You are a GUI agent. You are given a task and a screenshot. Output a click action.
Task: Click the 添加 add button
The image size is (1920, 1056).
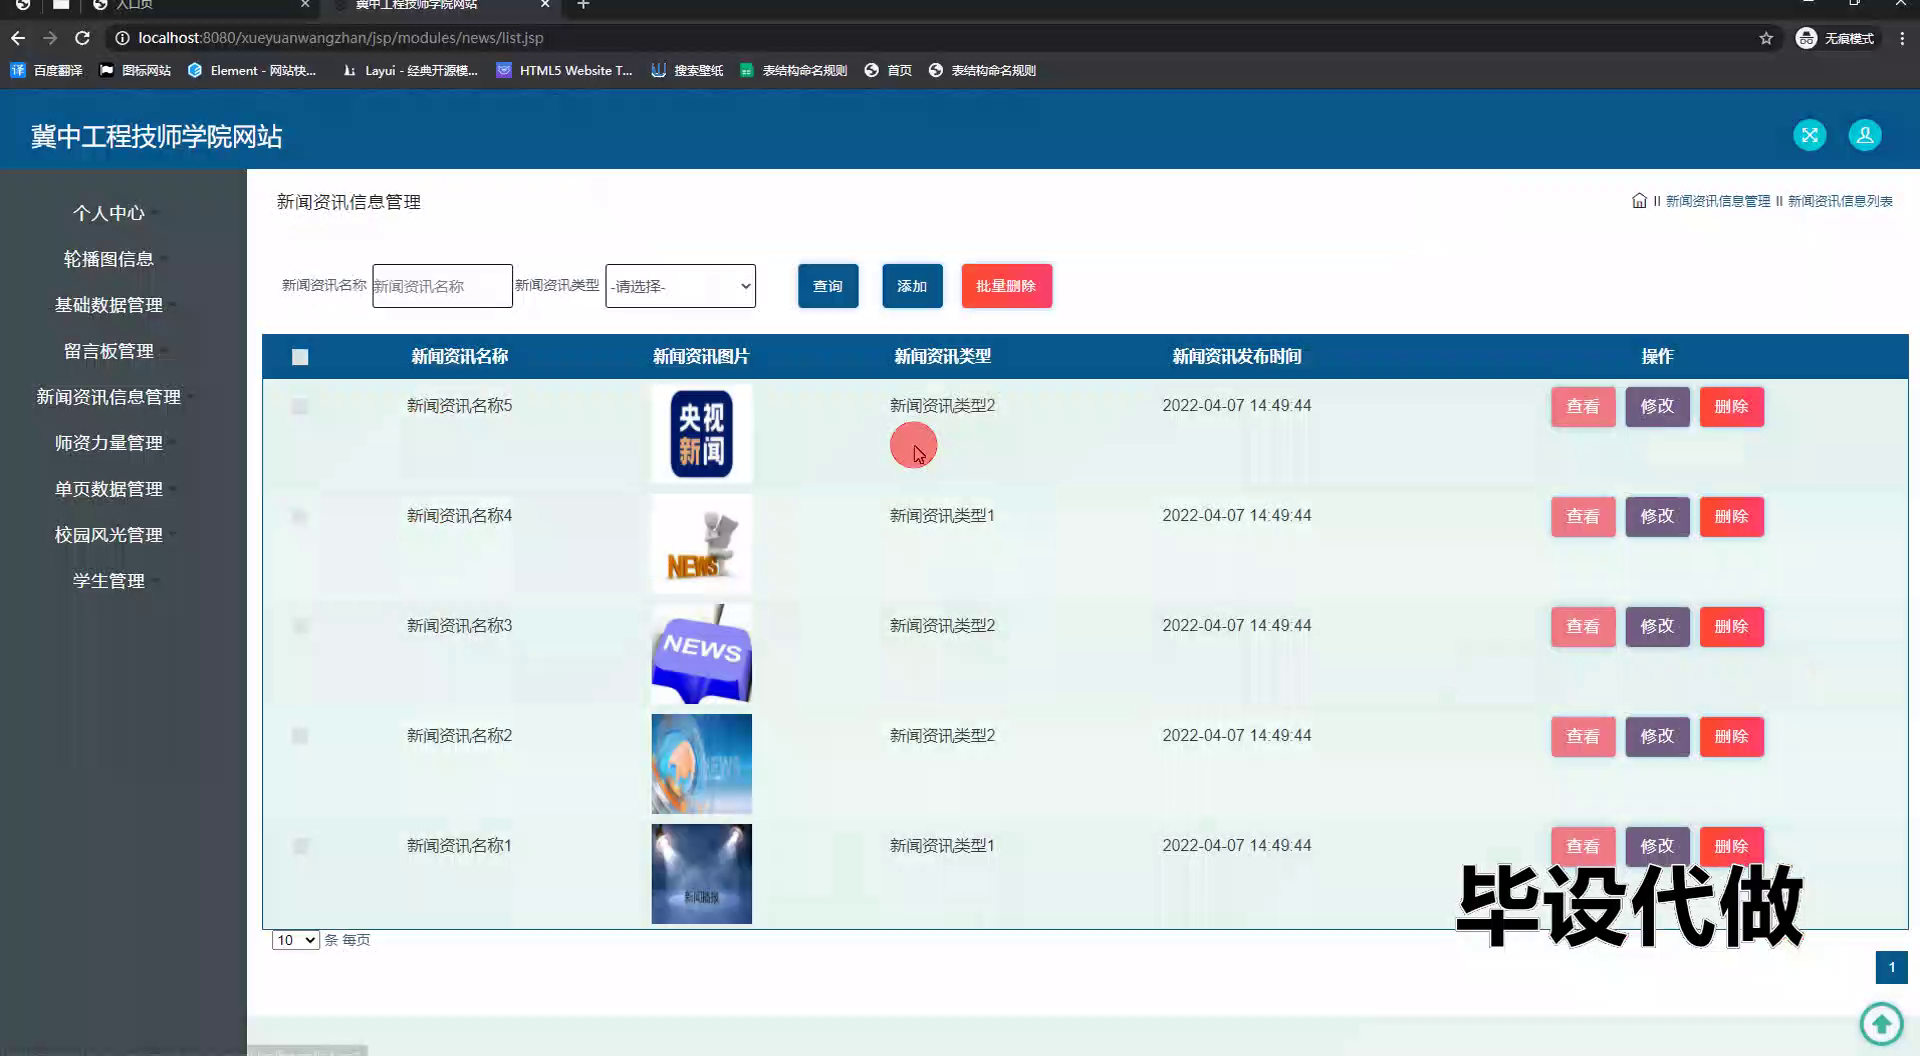point(912,286)
